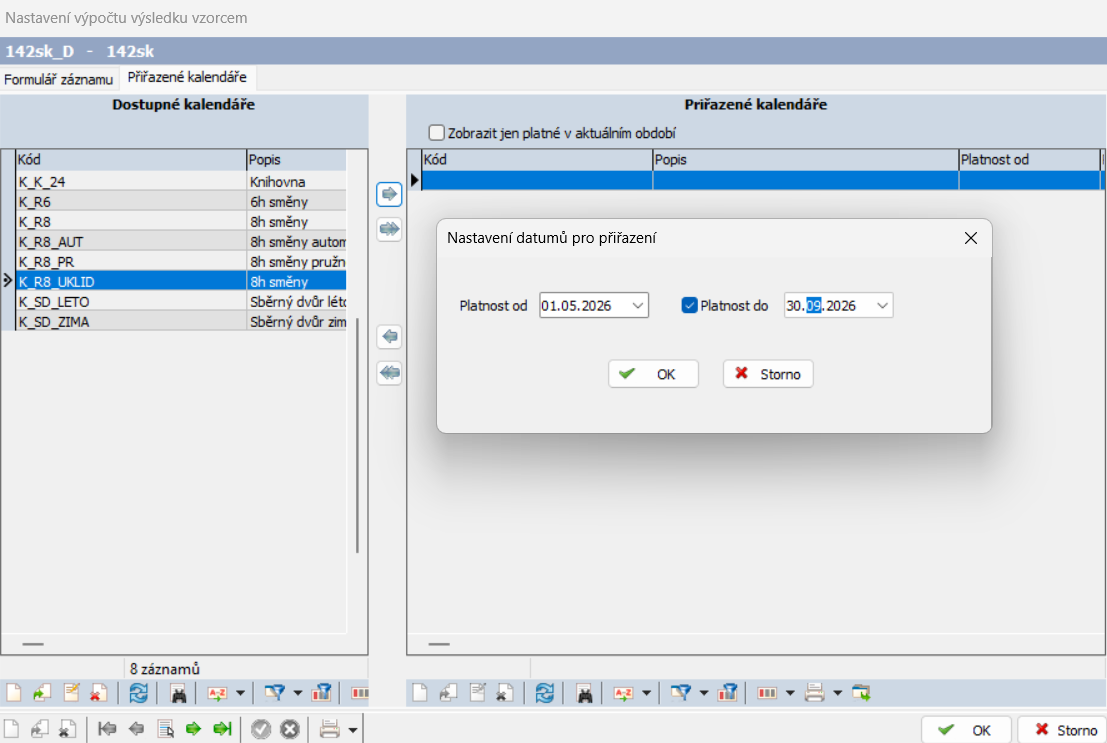Select the K_K_24 Knihovna row

point(181,182)
